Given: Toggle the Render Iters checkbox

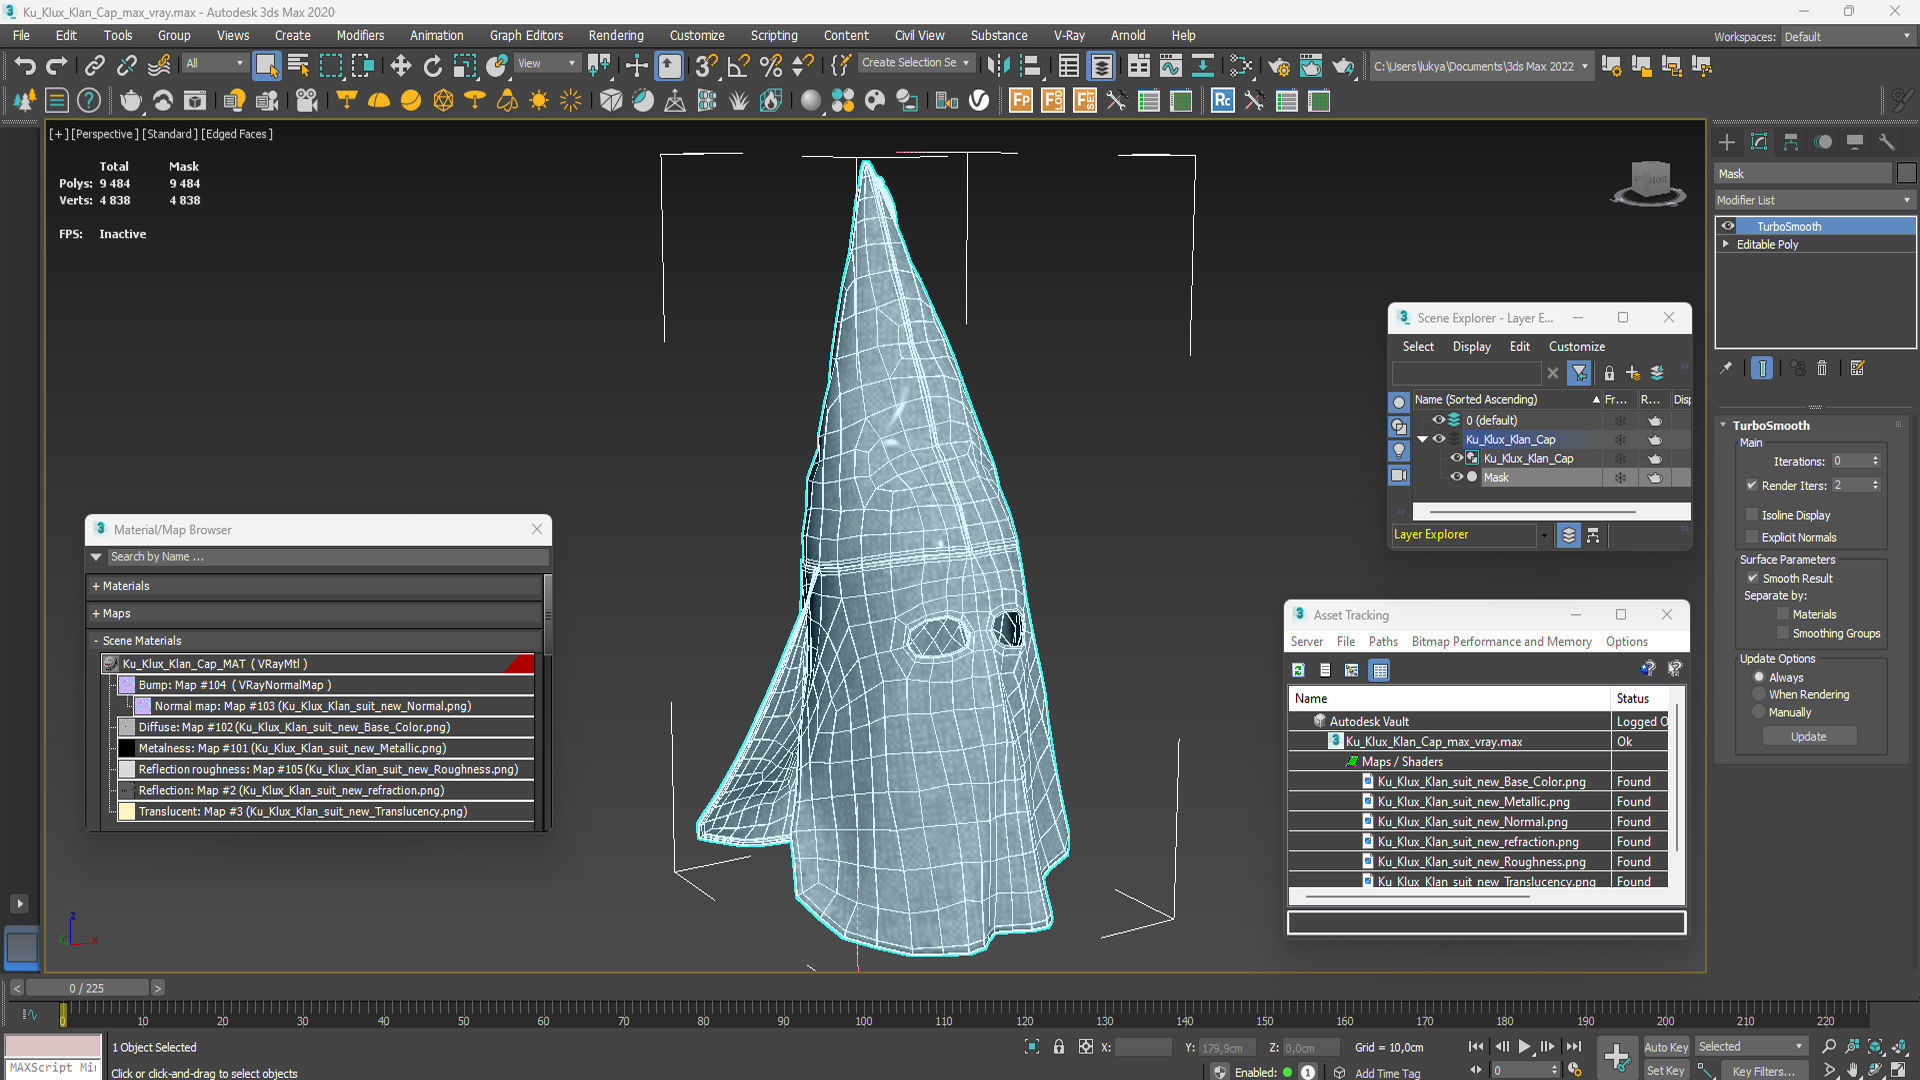Looking at the screenshot, I should (x=1752, y=485).
